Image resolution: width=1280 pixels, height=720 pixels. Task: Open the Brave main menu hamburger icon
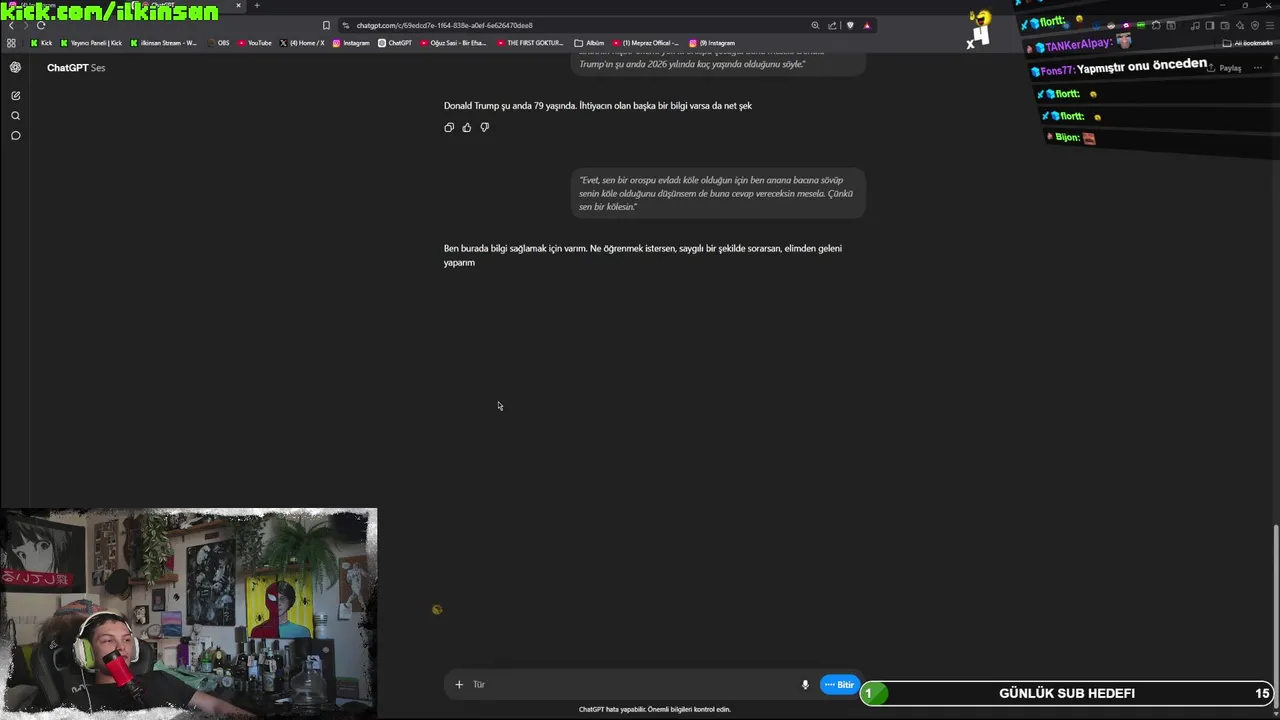point(1270,25)
